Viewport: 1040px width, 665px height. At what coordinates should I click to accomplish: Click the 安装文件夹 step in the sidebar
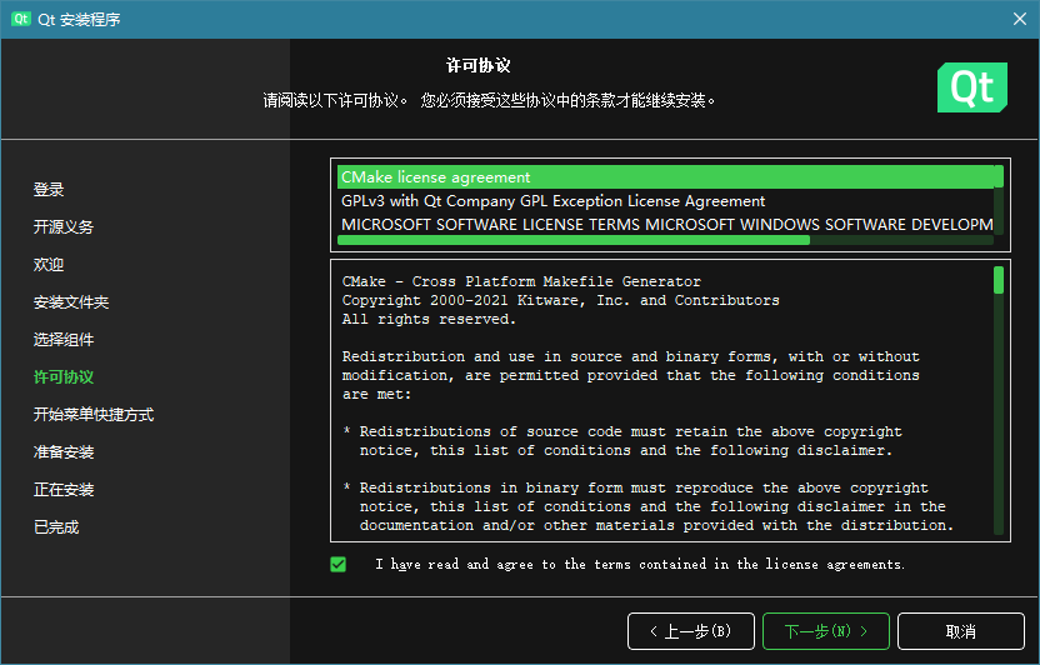coord(71,302)
